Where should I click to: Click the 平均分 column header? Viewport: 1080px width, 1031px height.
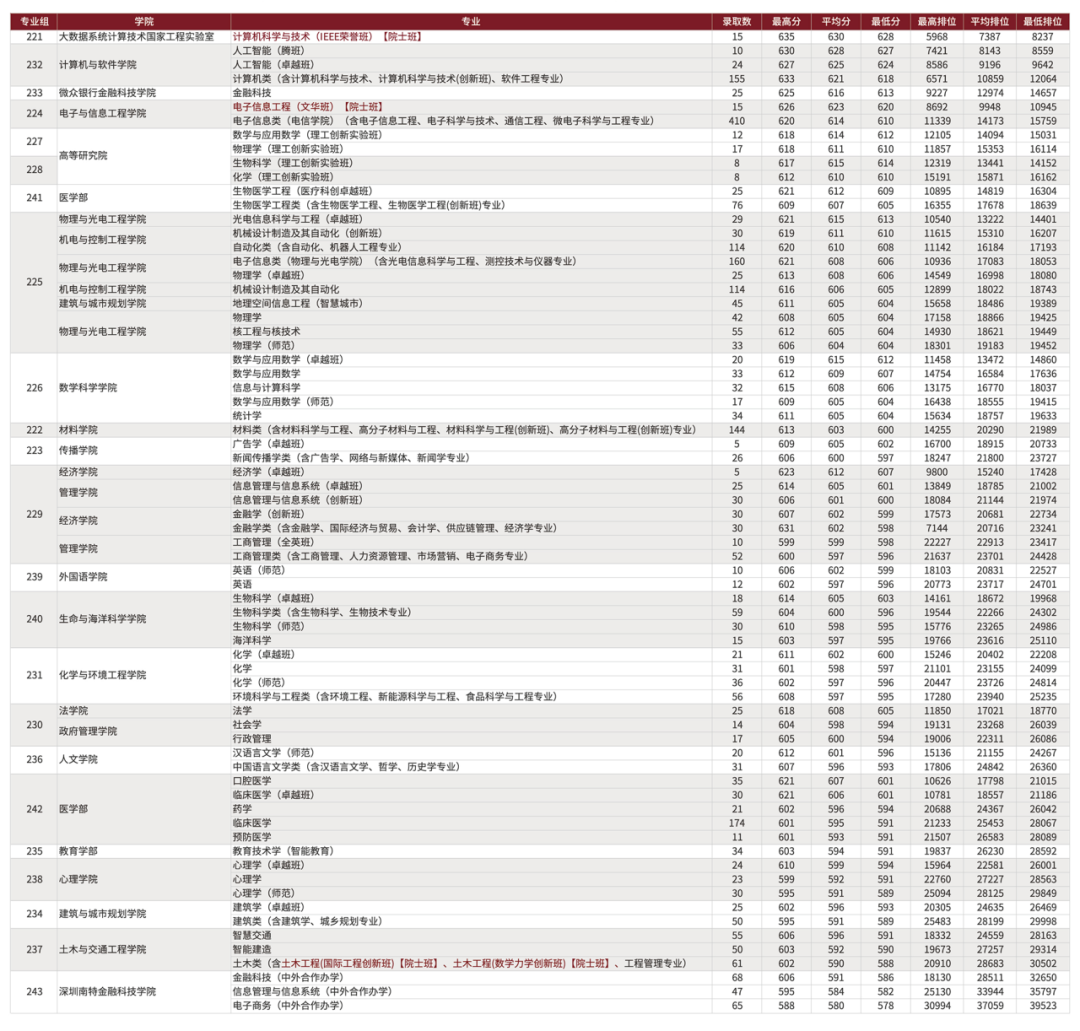pyautogui.click(x=836, y=21)
